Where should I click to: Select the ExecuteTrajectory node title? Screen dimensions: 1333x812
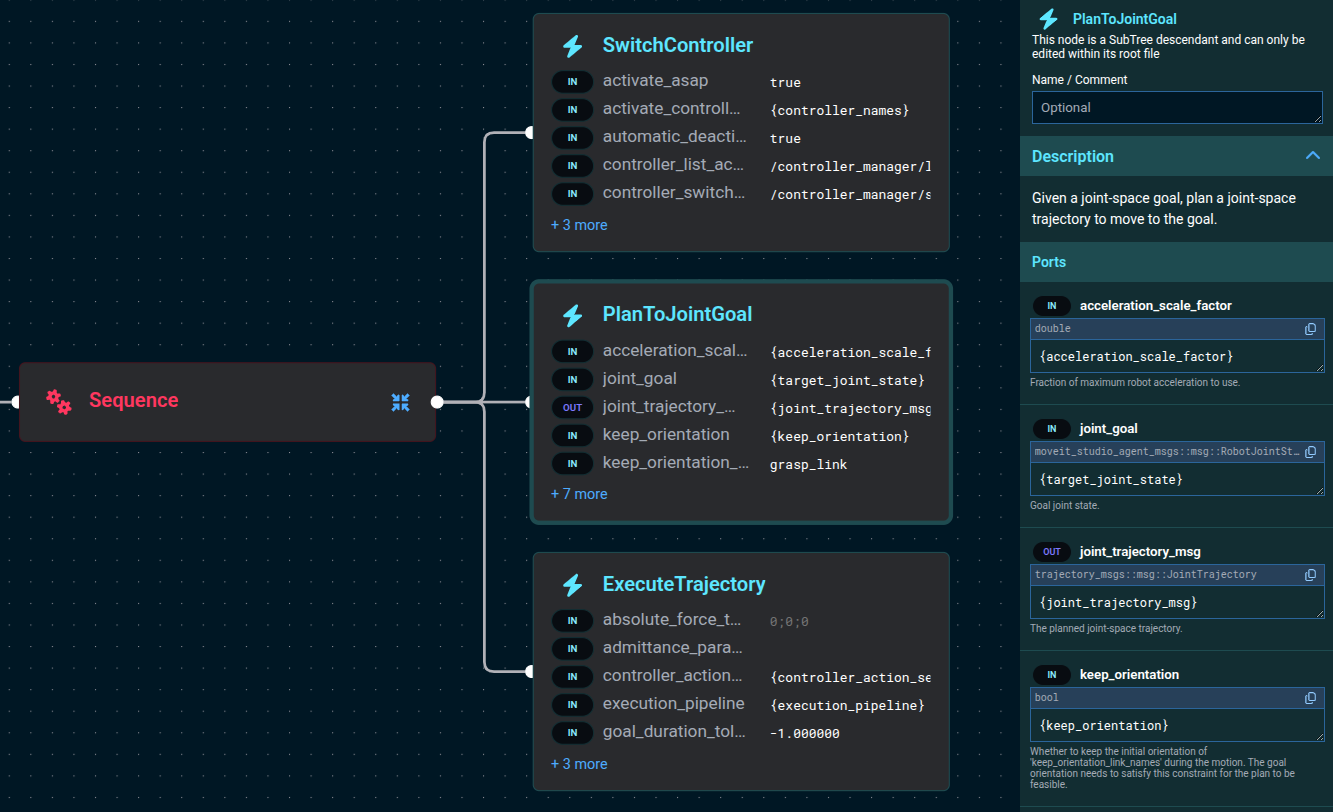(683, 585)
